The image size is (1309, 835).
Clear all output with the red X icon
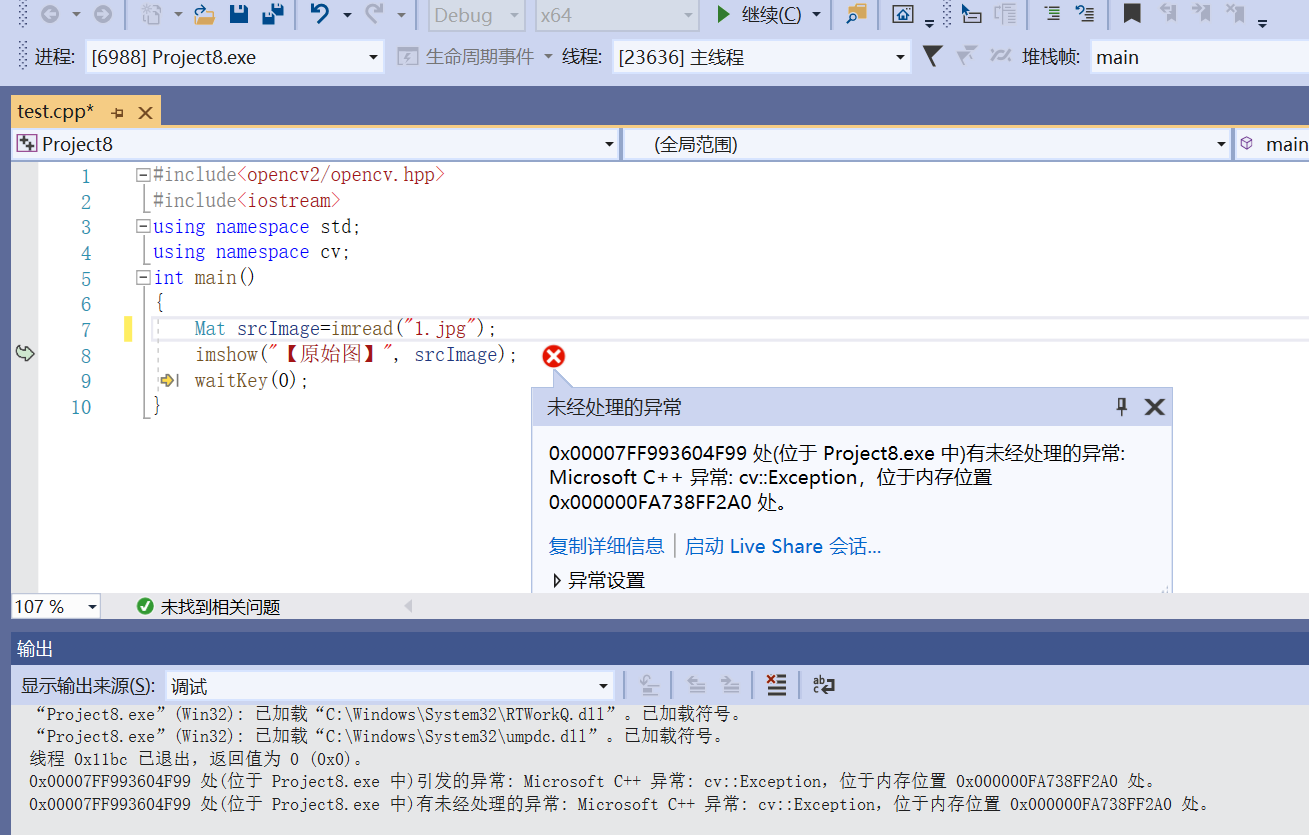777,685
